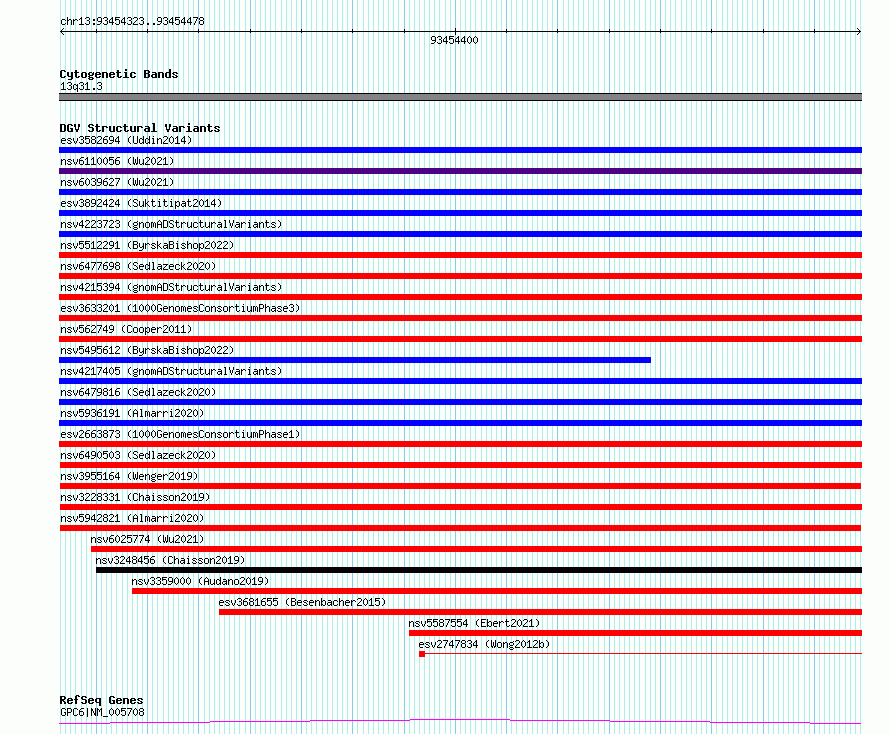Image resolution: width=890 pixels, height=734 pixels.
Task: Click the GPC6|NM_005708 gene label
Action: click(102, 712)
